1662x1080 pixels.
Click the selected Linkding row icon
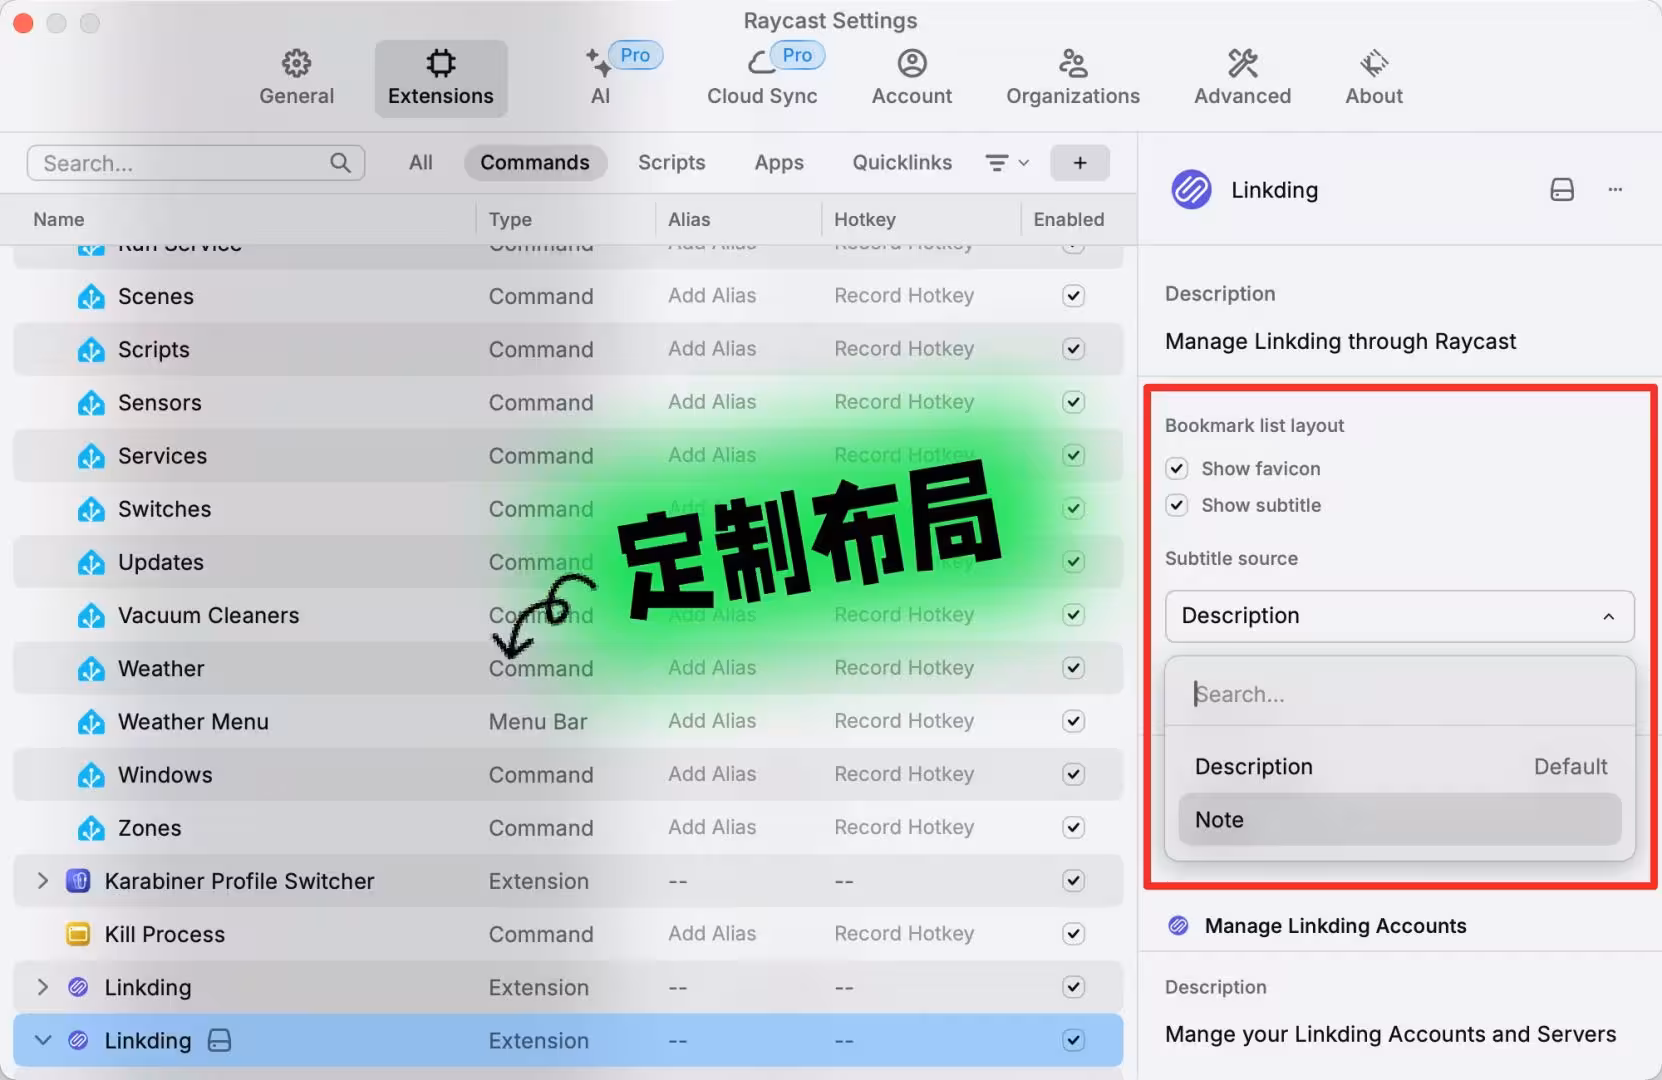click(78, 1041)
